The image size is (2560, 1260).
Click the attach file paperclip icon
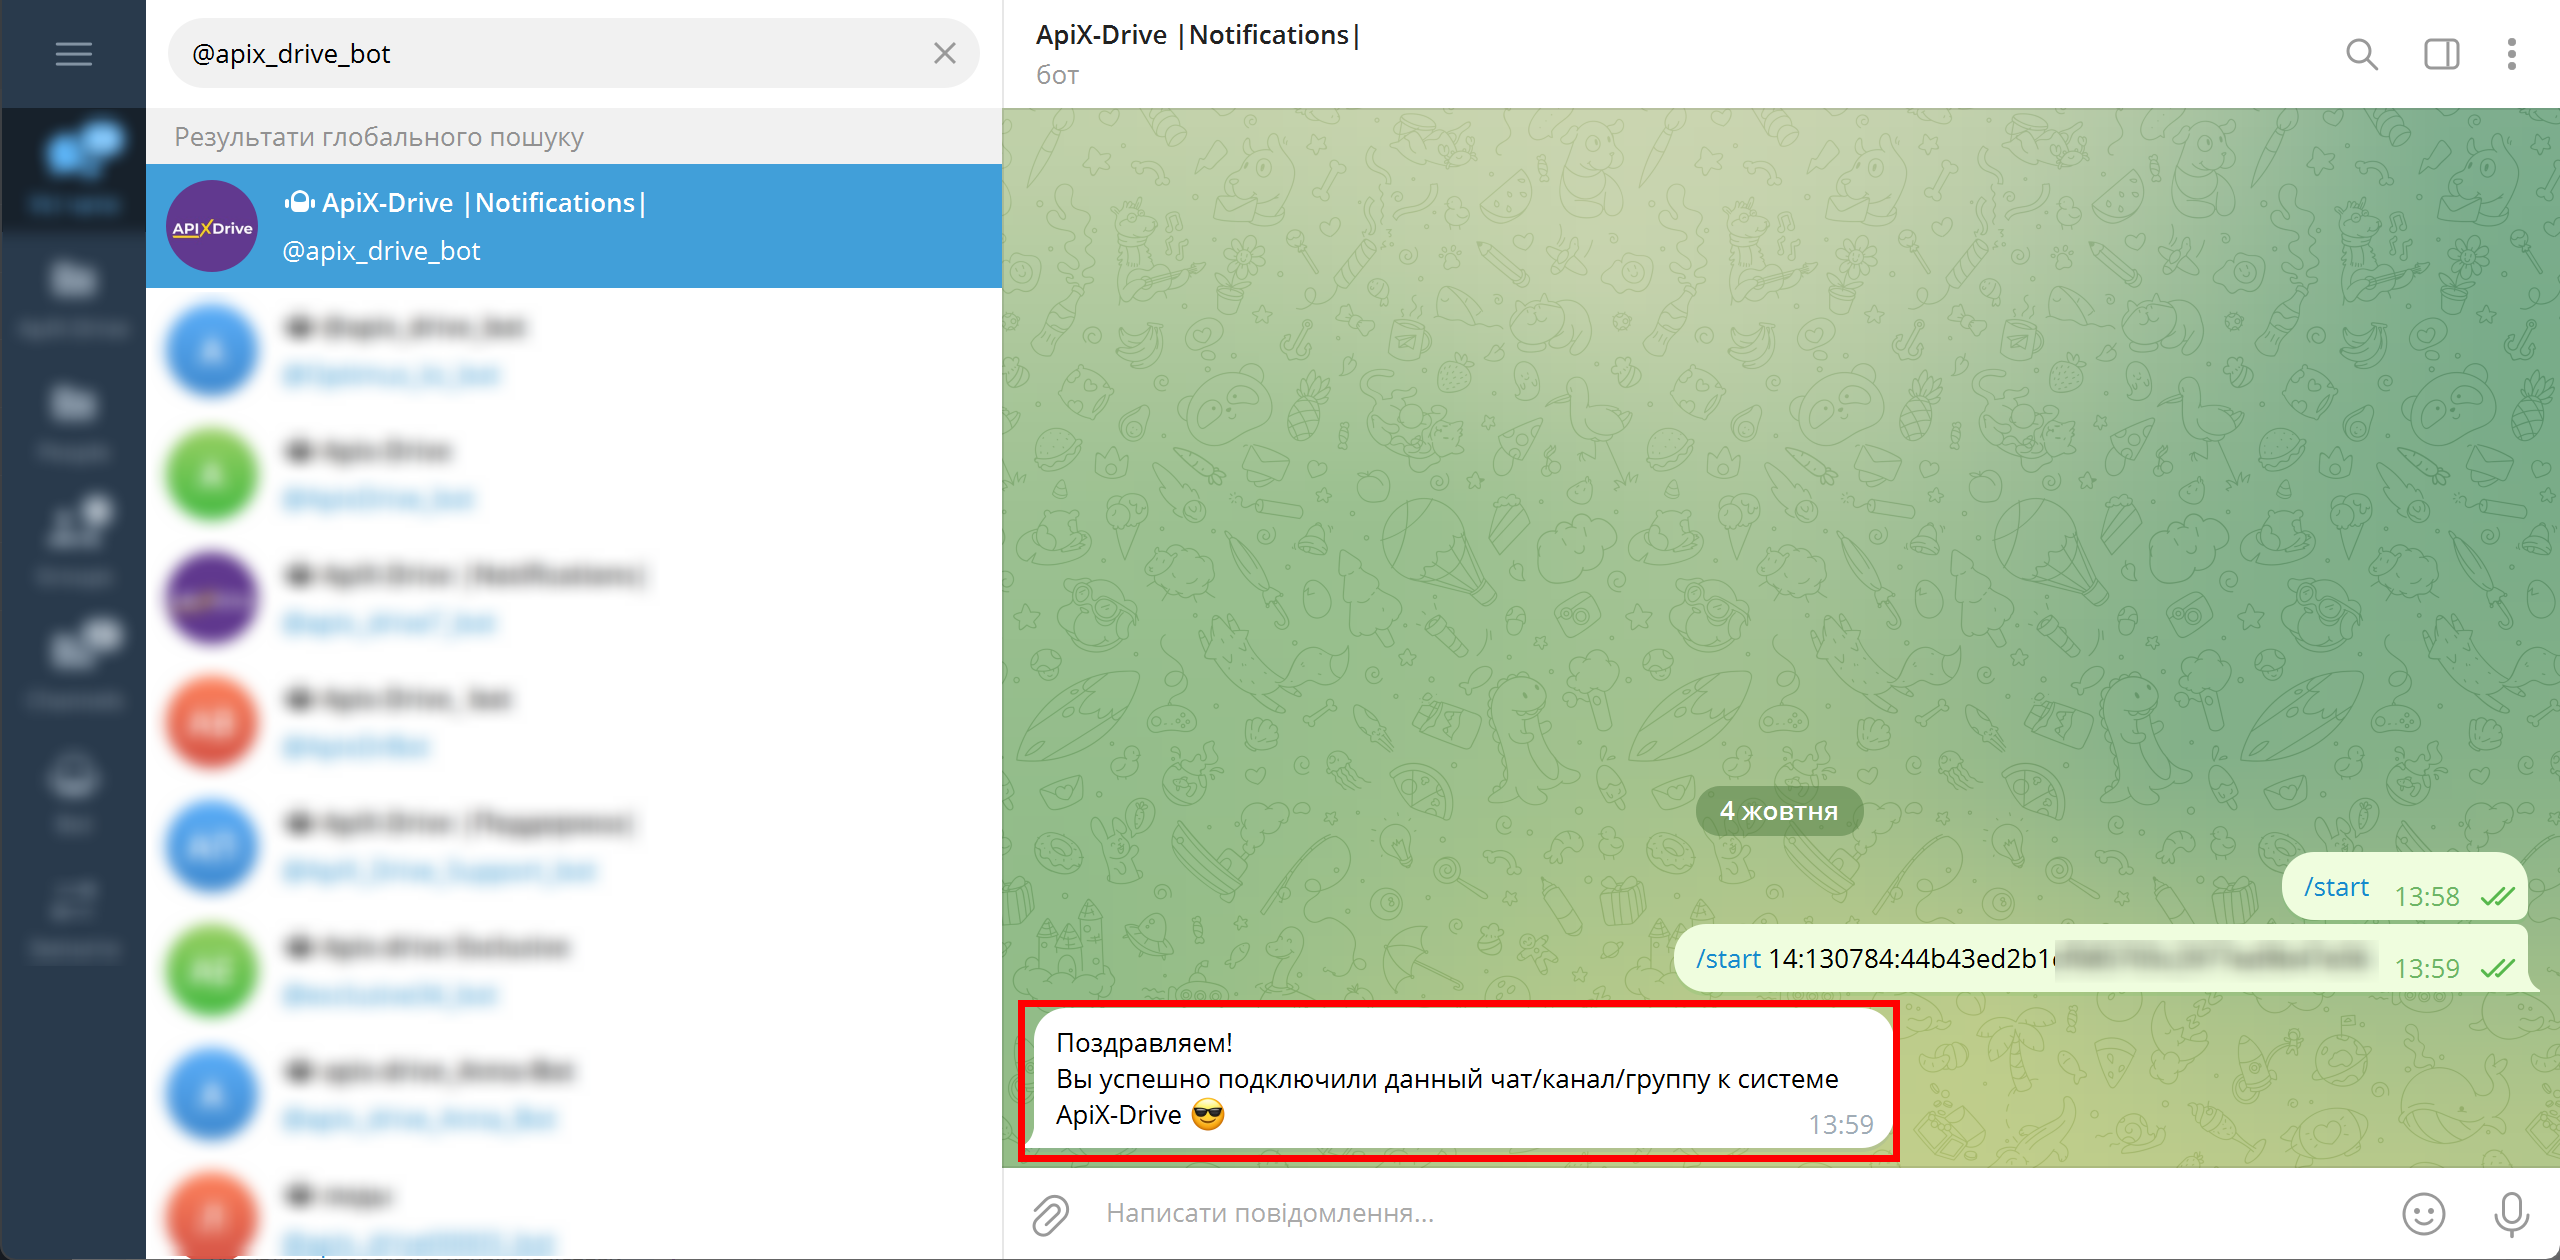coord(1050,1214)
